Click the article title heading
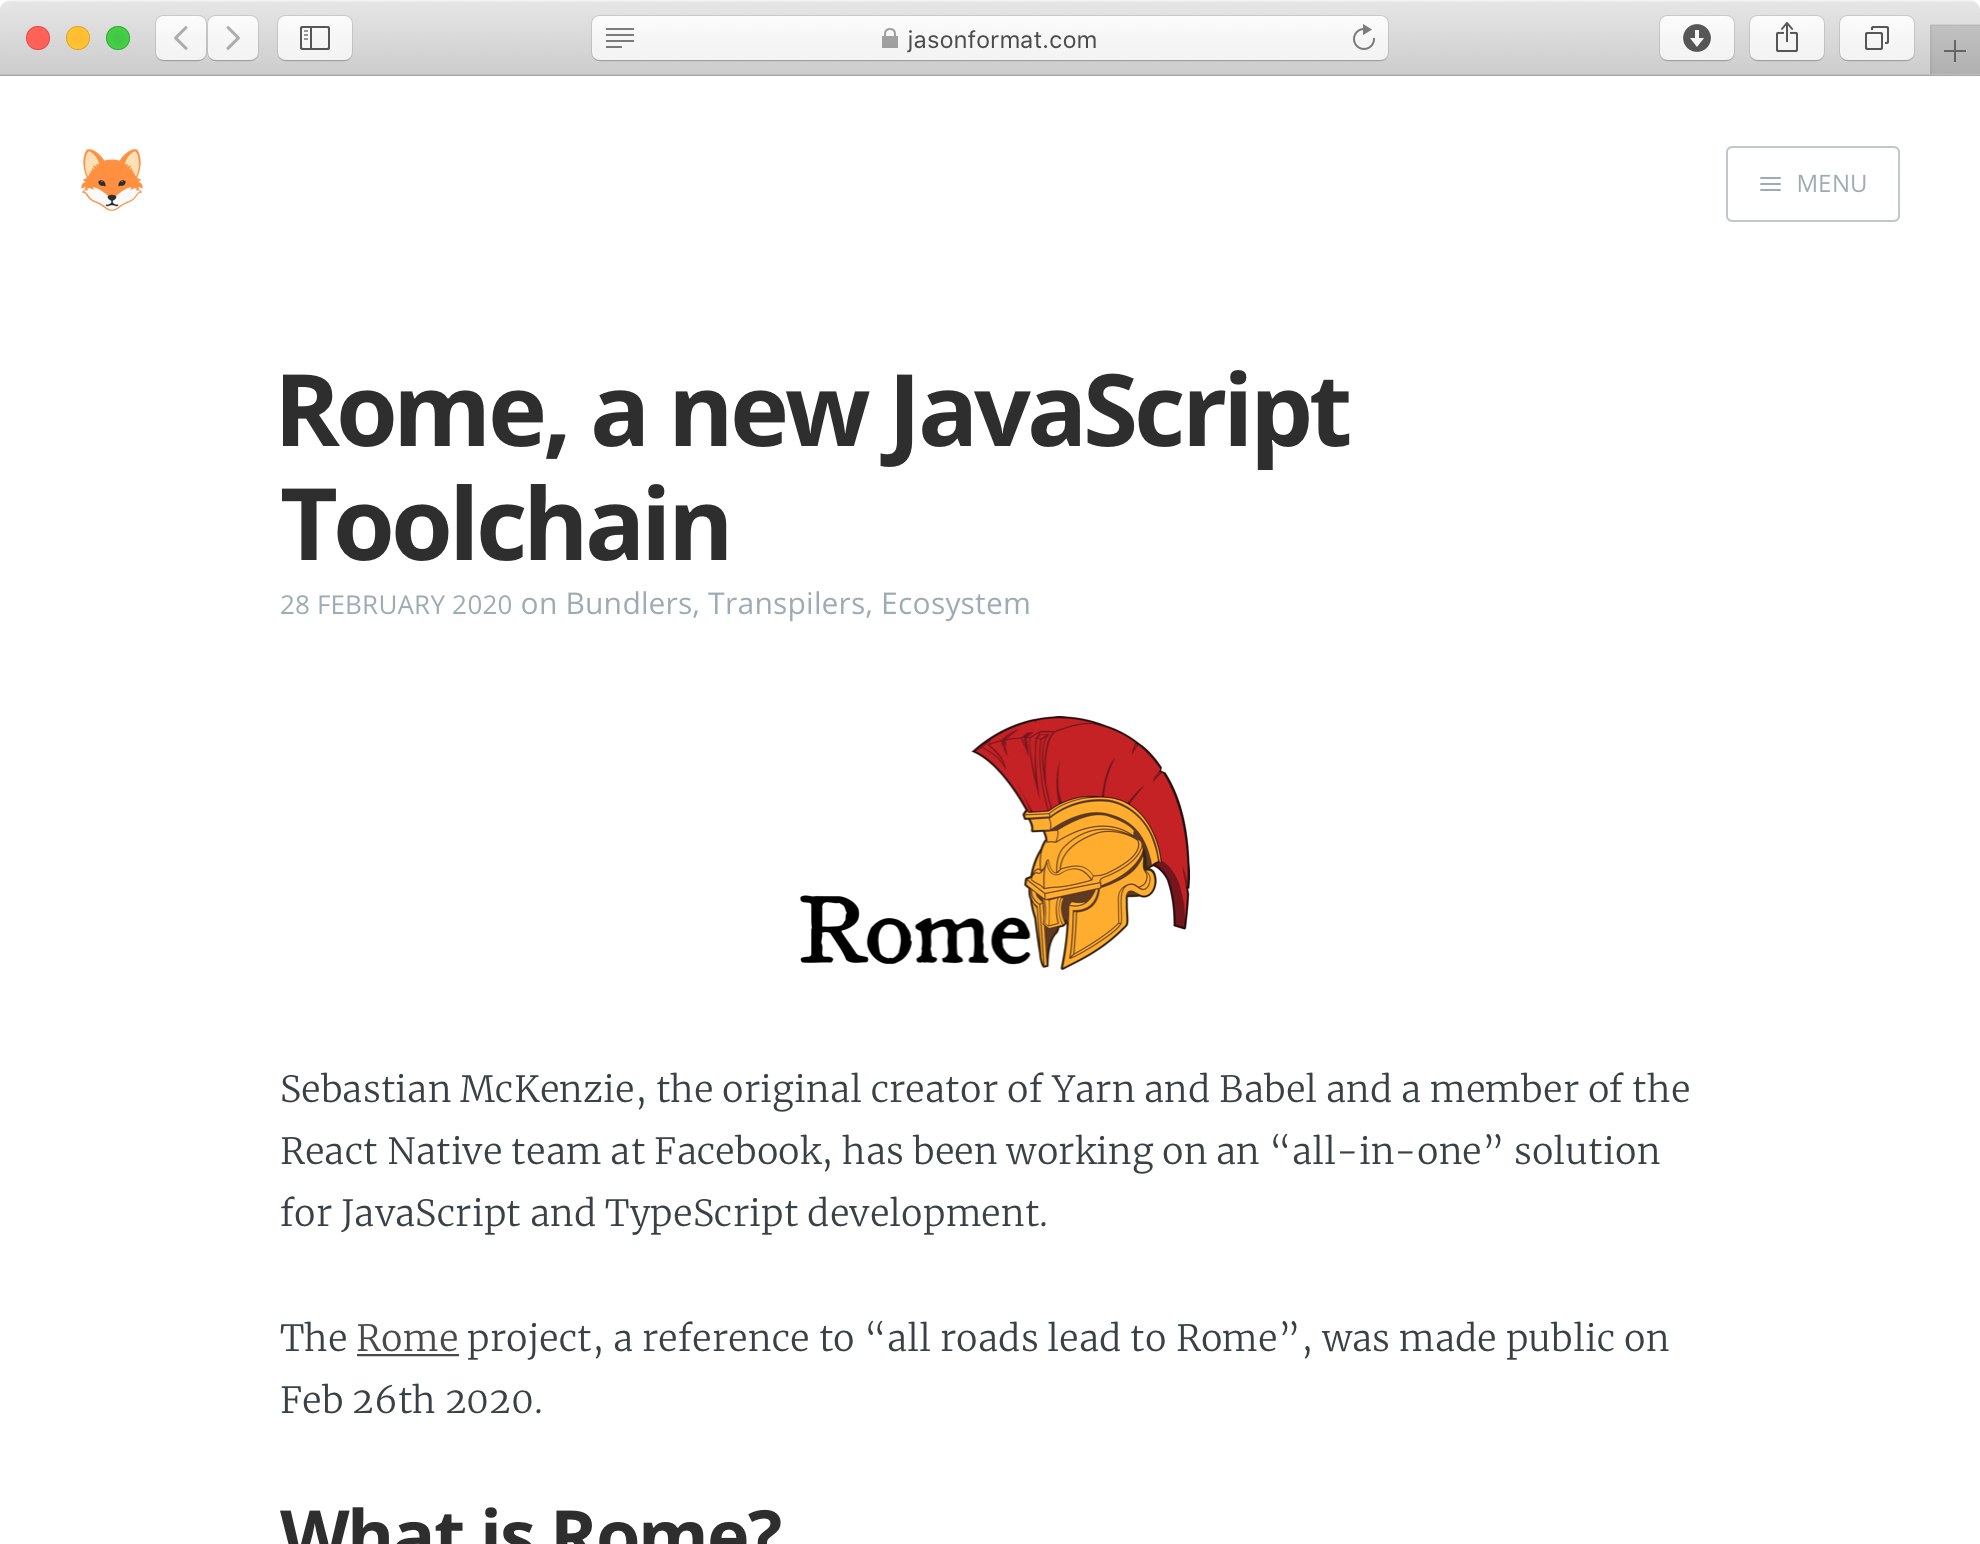 click(x=814, y=467)
